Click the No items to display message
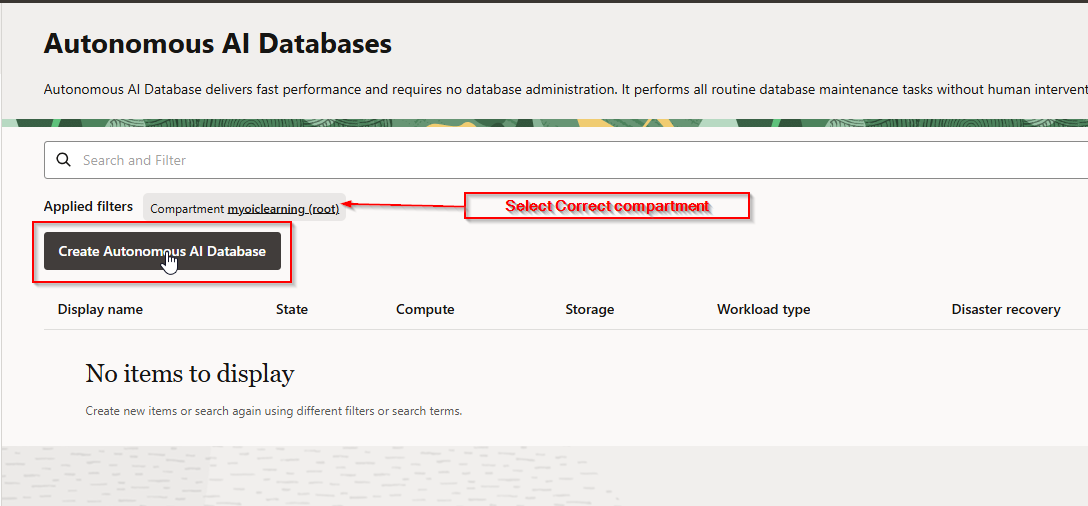This screenshot has height=506, width=1088. tap(190, 374)
